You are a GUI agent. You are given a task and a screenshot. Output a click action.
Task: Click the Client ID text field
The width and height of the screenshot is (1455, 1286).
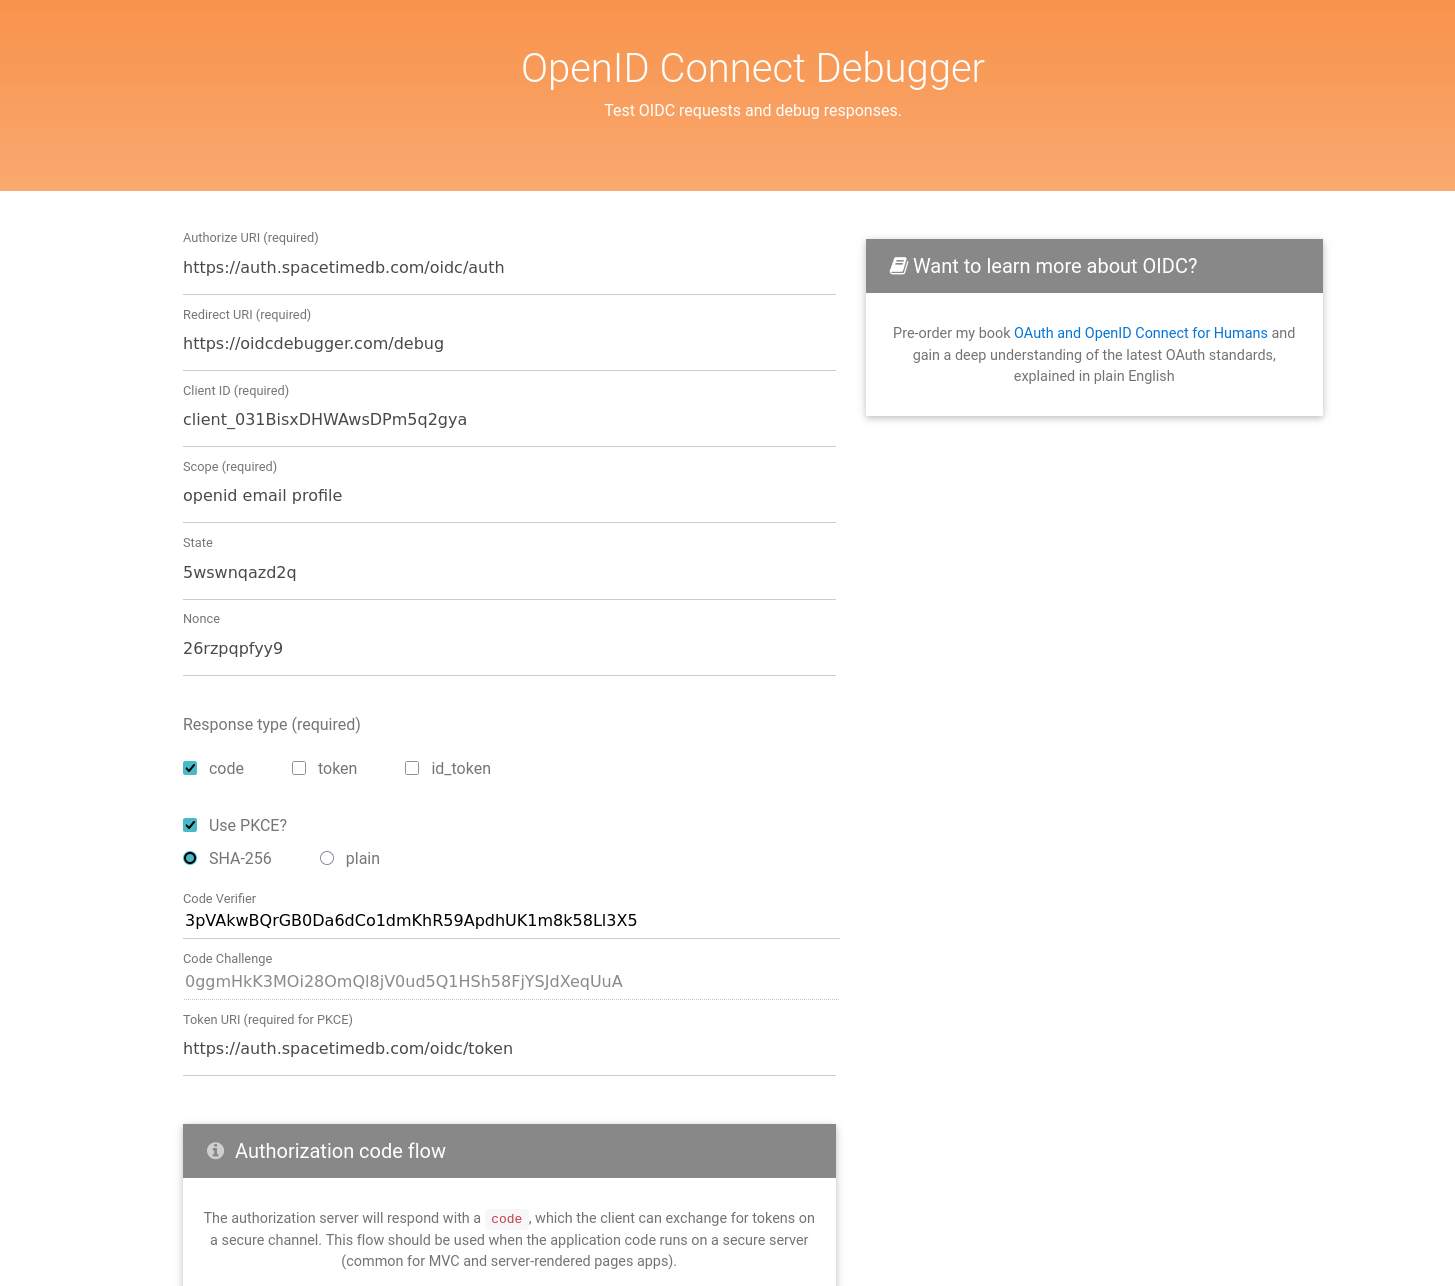[509, 420]
